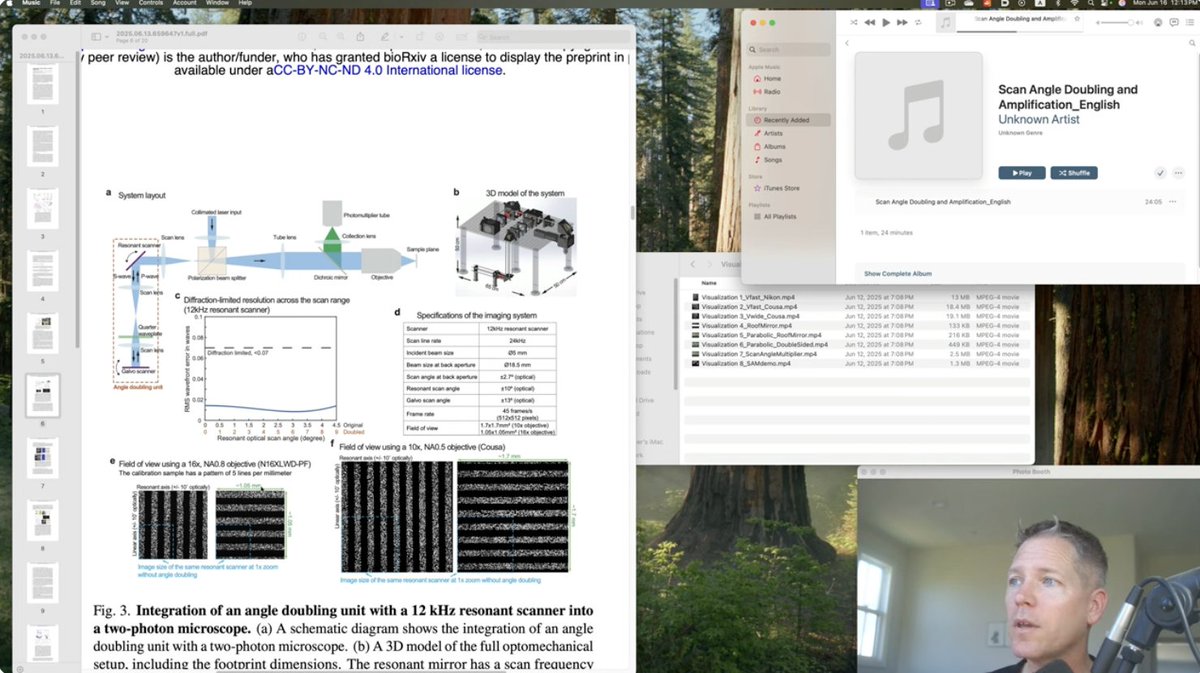Open the File menu
This screenshot has width=1200, height=673.
pyautogui.click(x=54, y=4)
